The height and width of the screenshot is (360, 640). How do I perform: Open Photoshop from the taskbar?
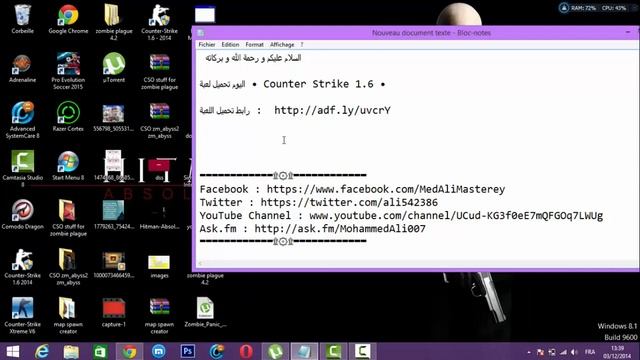187,351
